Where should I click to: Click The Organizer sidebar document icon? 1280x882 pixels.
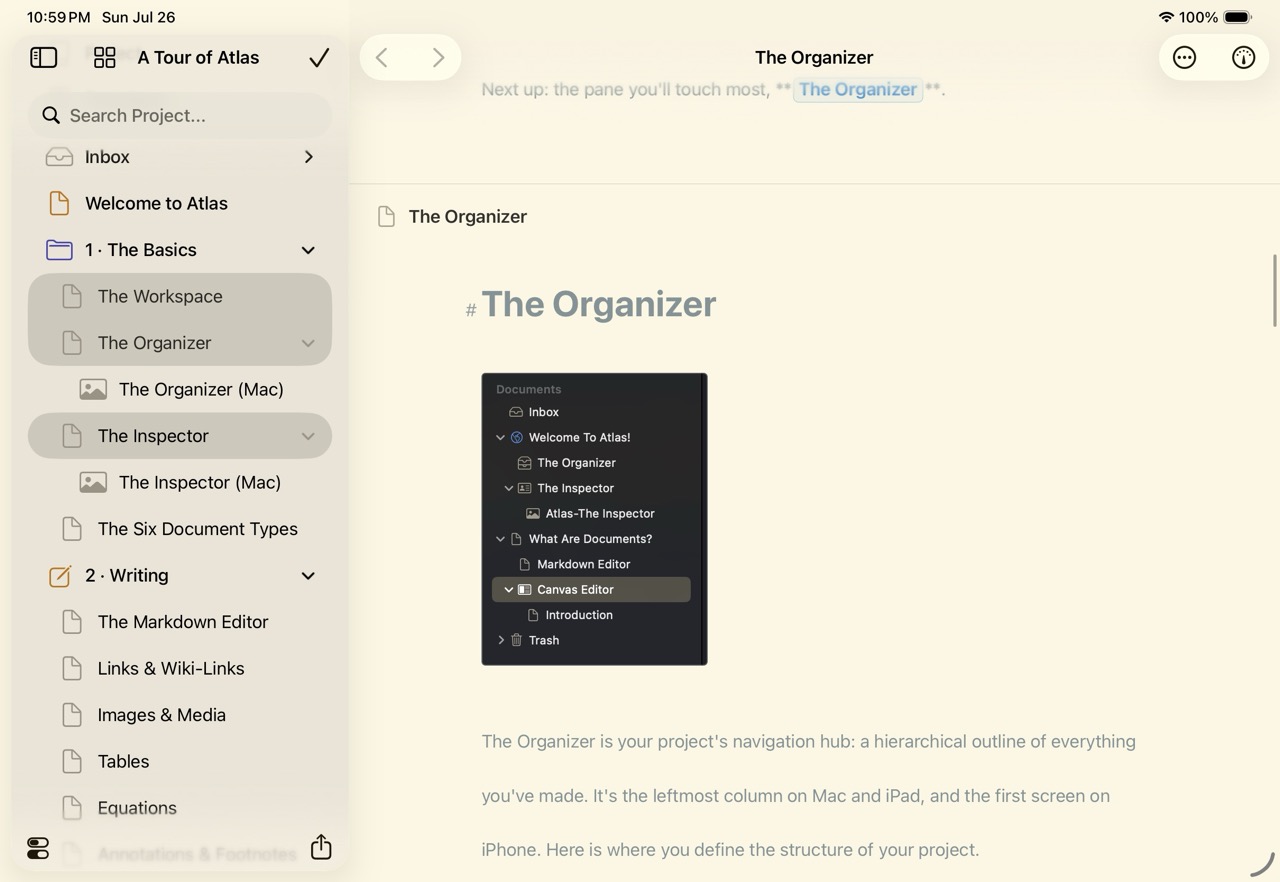point(72,343)
